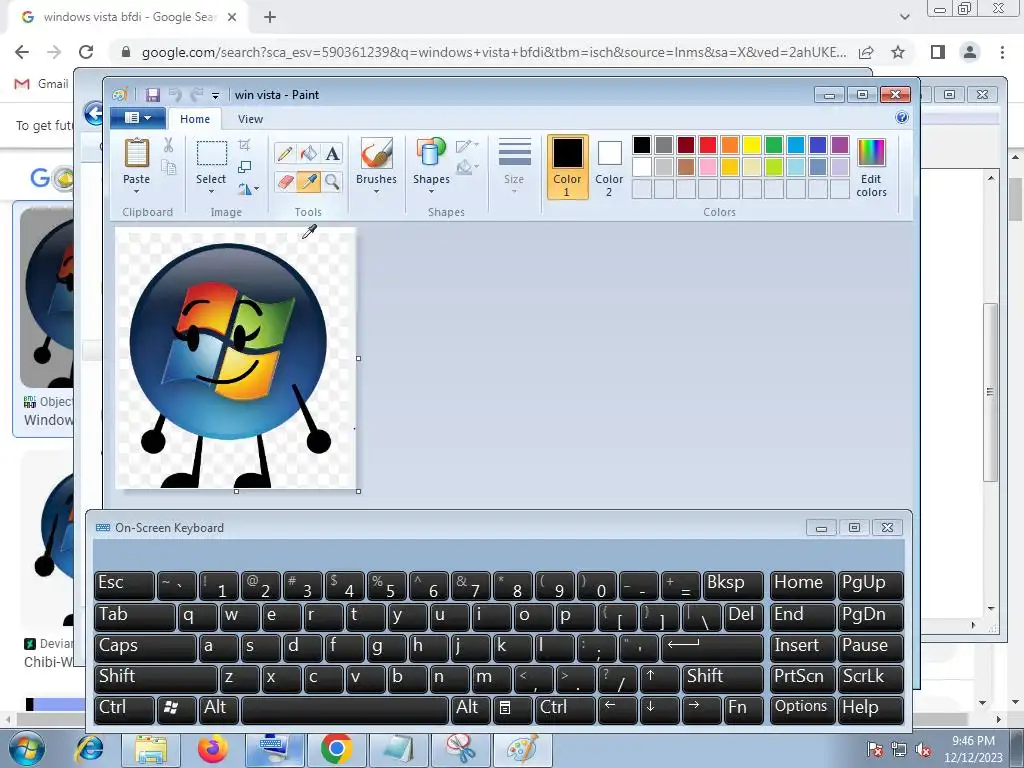This screenshot has width=1024, height=768.
Task: Click the rectangular Select tool icon
Action: tap(212, 154)
